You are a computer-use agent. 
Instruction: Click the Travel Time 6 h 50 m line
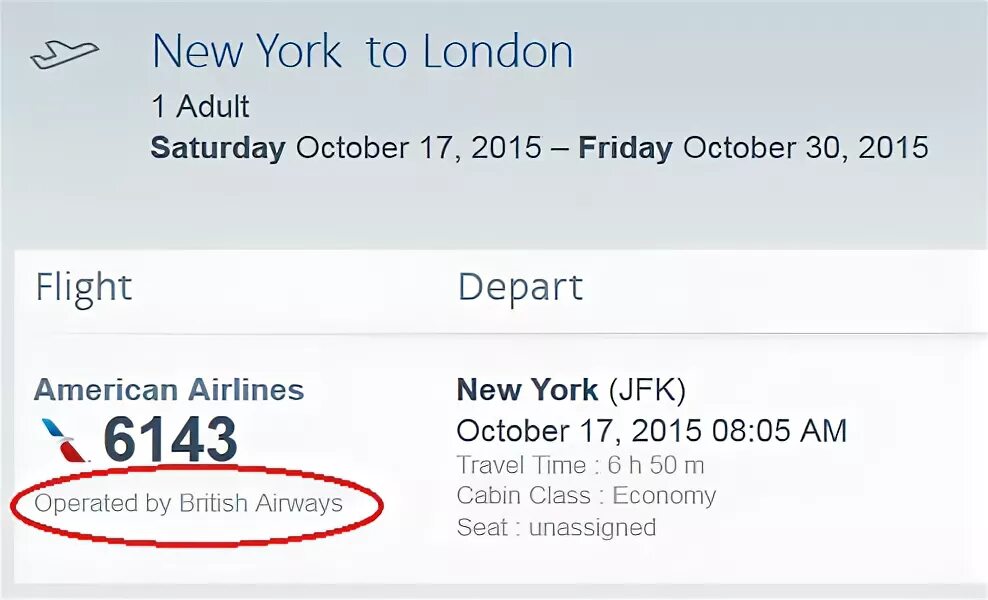(x=580, y=465)
